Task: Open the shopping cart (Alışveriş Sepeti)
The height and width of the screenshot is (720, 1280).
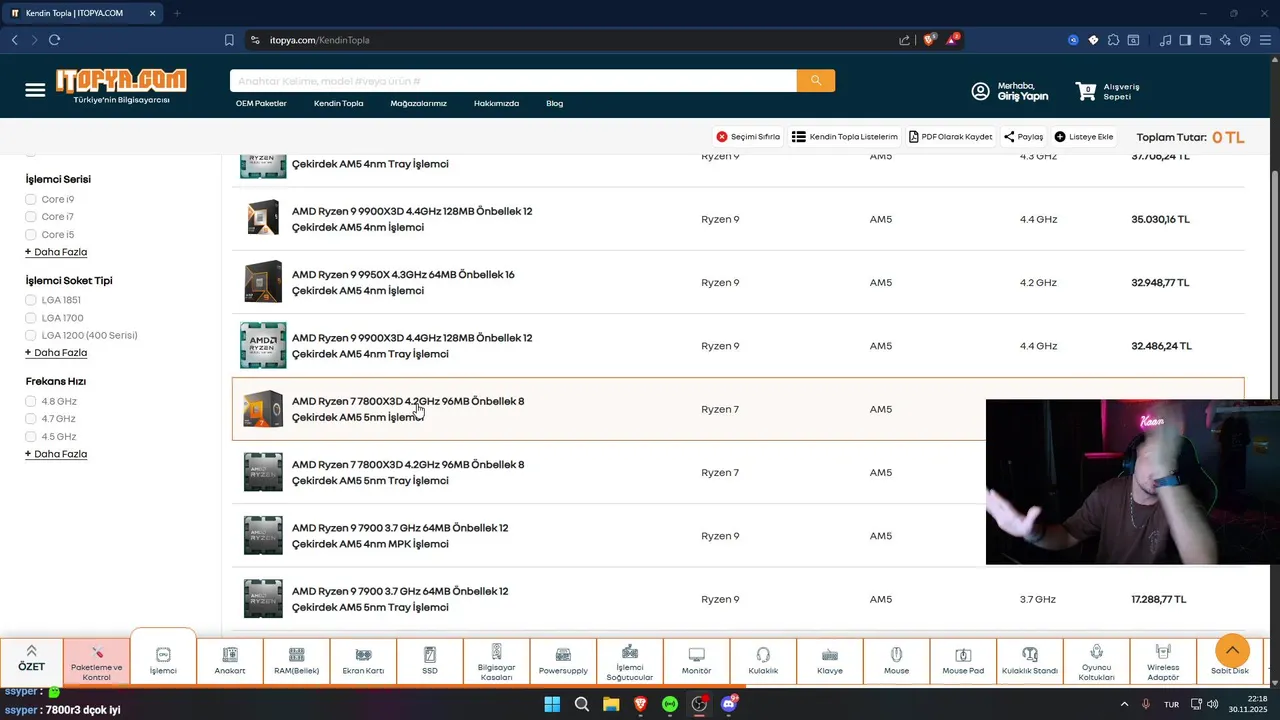Action: pos(1107,91)
